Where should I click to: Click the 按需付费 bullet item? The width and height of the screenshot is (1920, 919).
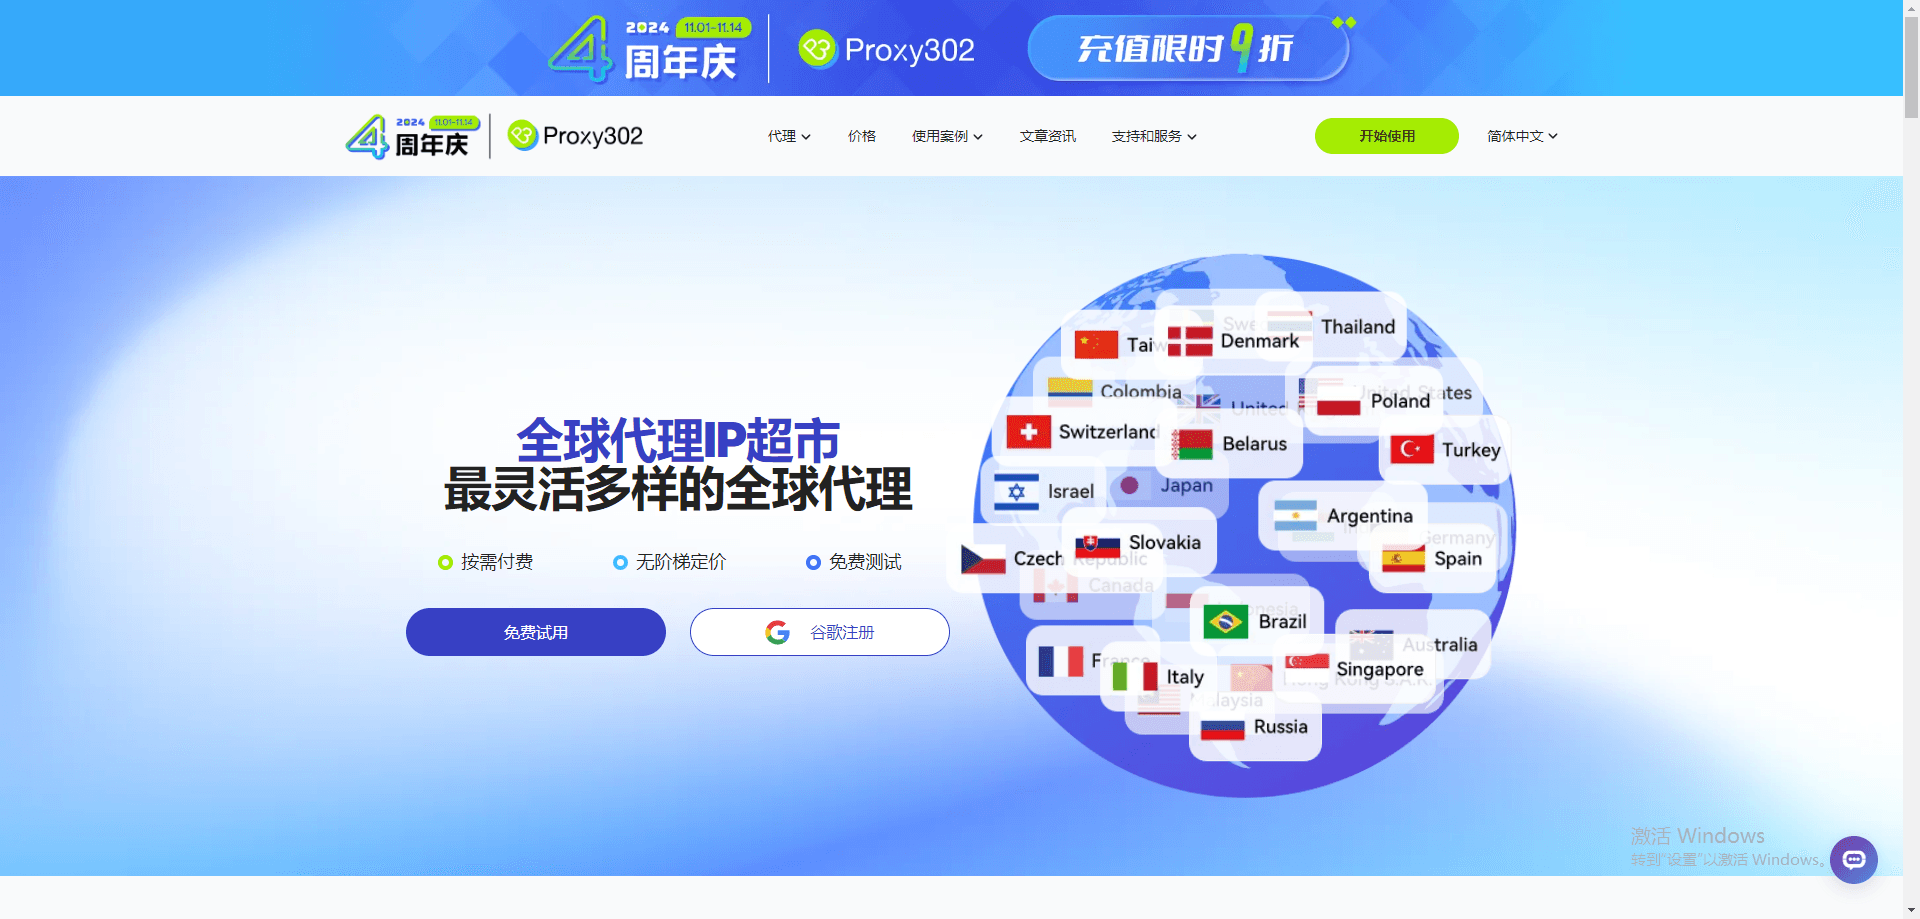tap(486, 562)
